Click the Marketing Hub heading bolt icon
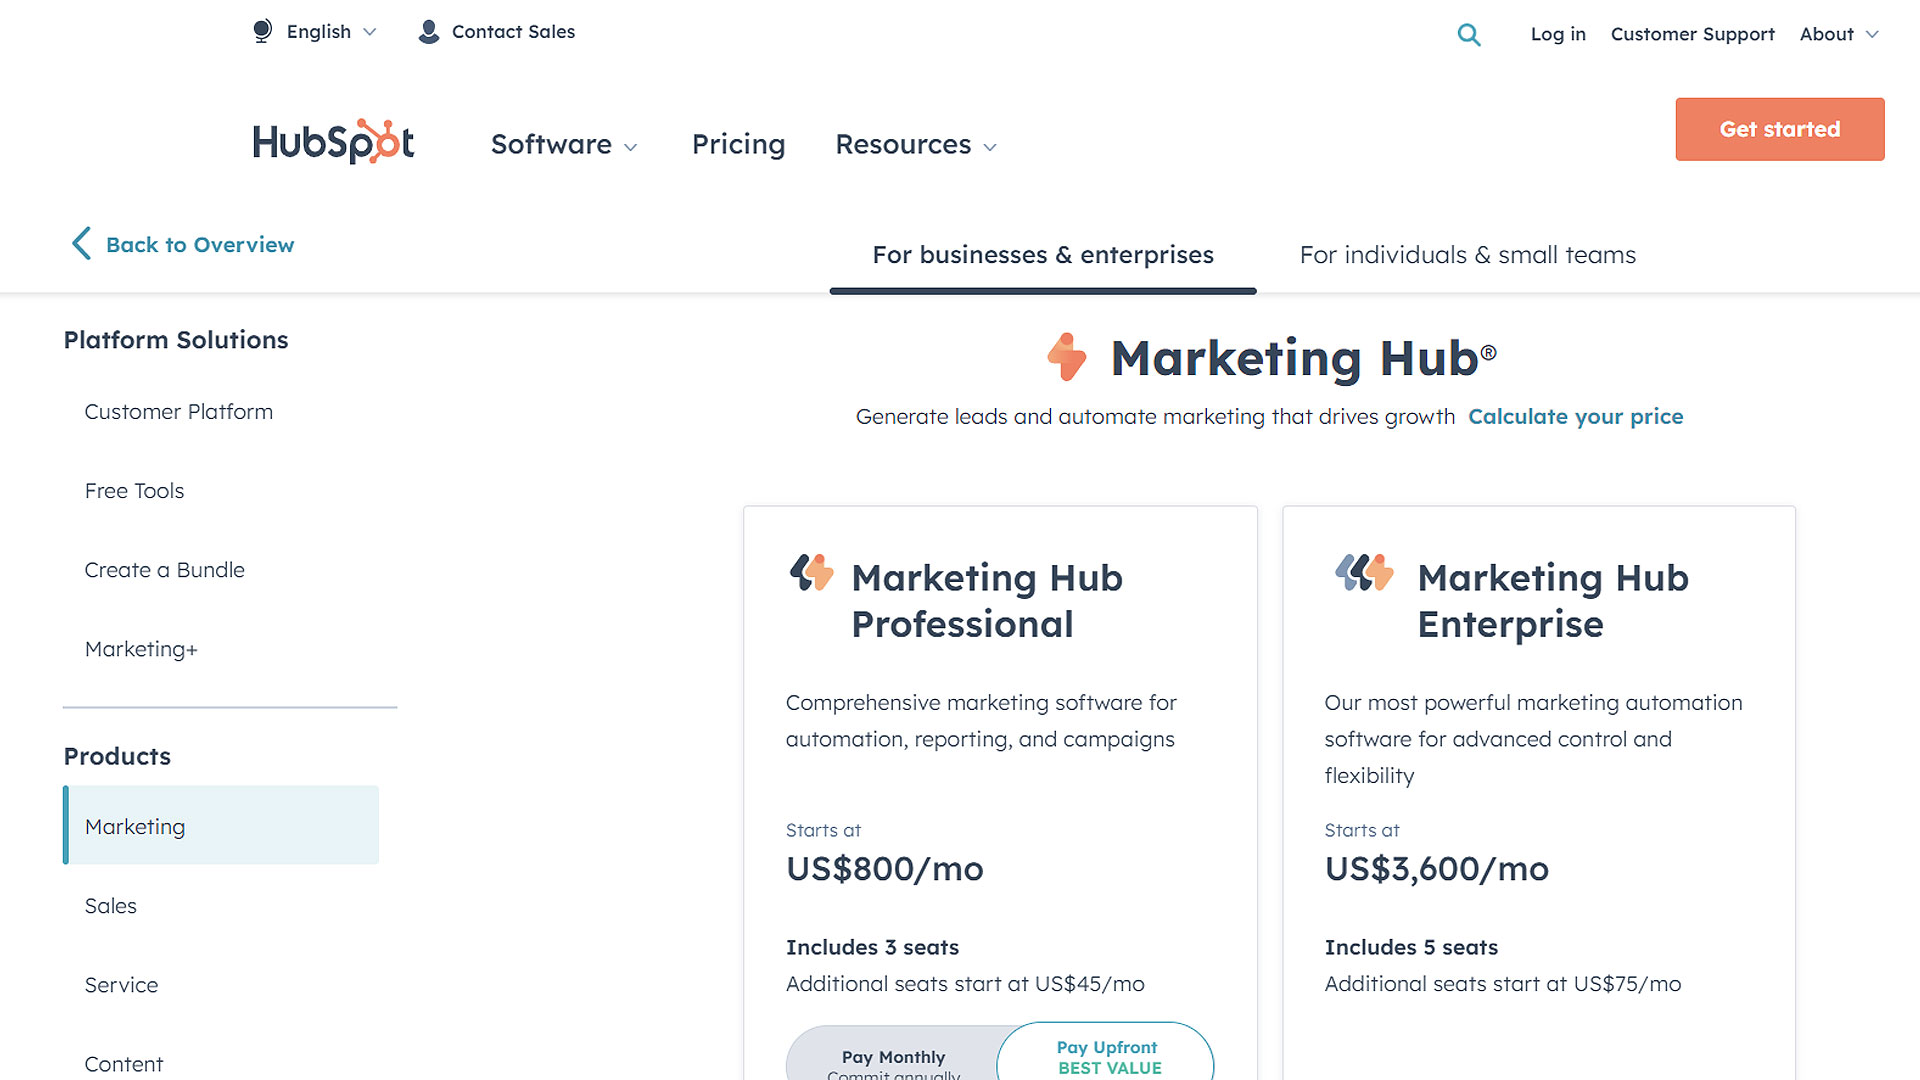This screenshot has height=1080, width=1920. [1067, 357]
